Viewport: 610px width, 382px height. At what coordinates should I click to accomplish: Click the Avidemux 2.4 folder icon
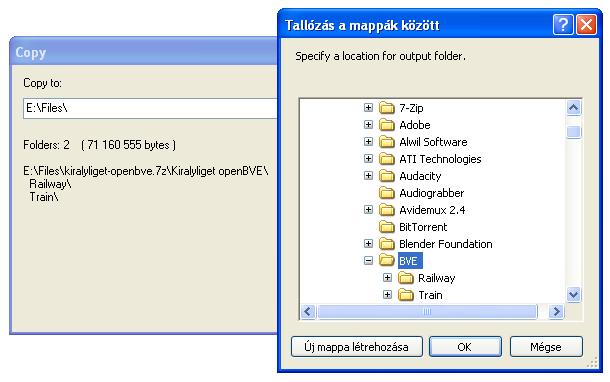click(387, 210)
